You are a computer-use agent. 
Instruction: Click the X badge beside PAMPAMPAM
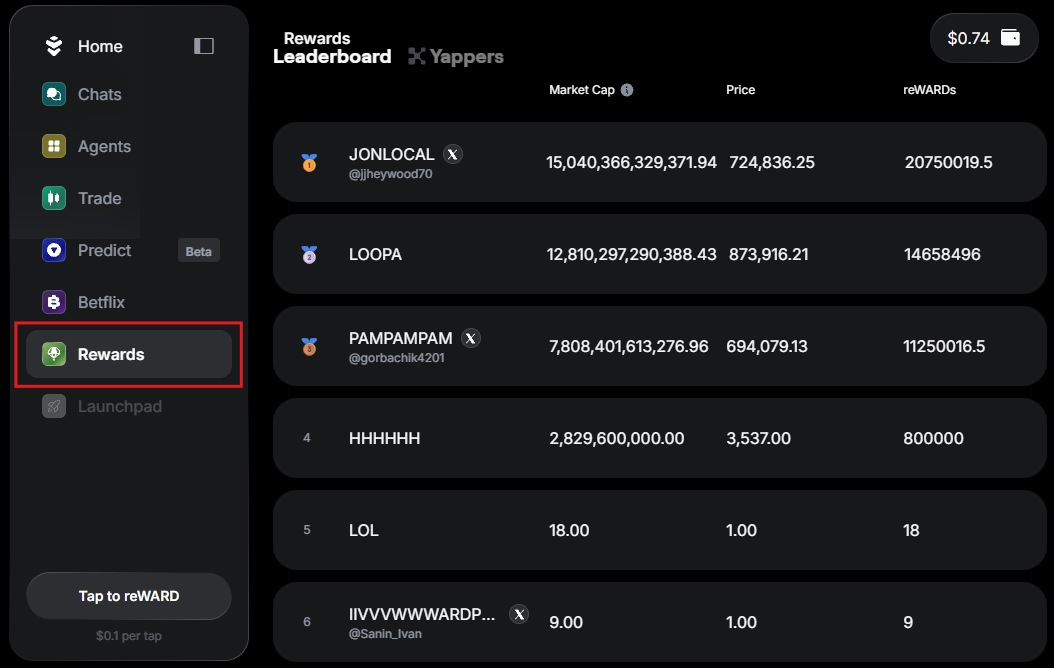(471, 338)
